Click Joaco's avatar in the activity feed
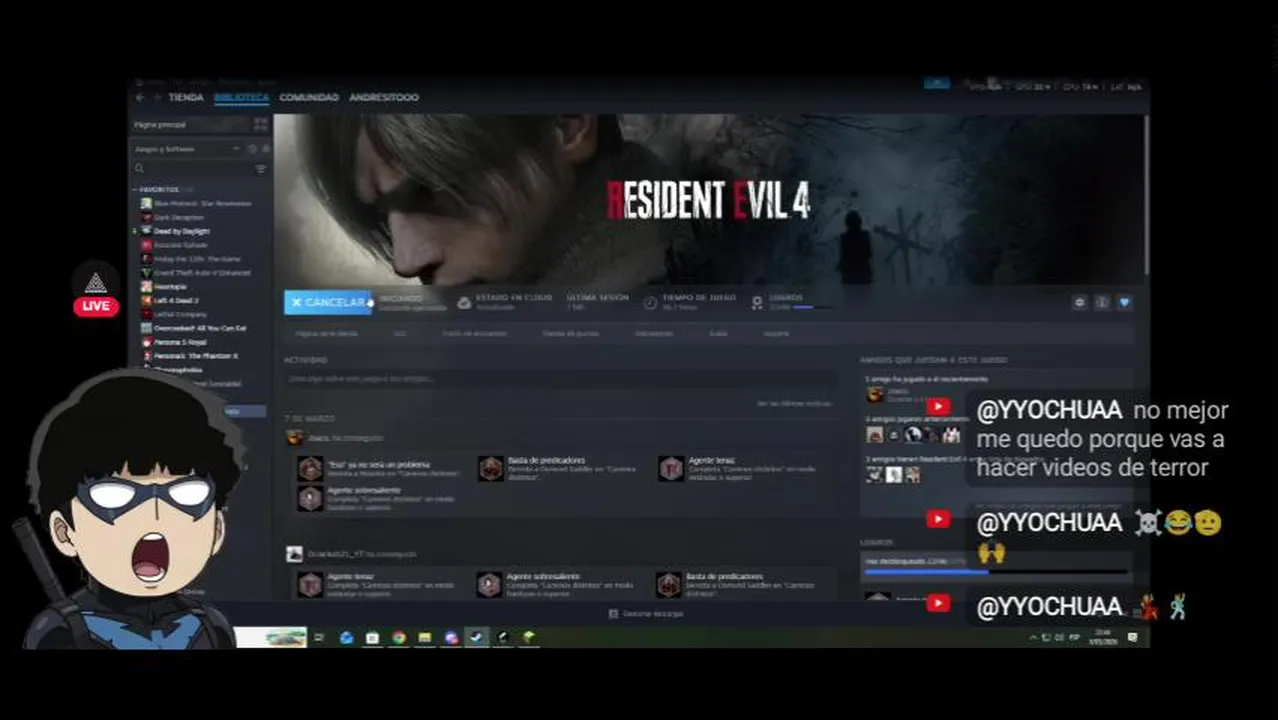This screenshot has width=1278, height=720. coord(294,437)
